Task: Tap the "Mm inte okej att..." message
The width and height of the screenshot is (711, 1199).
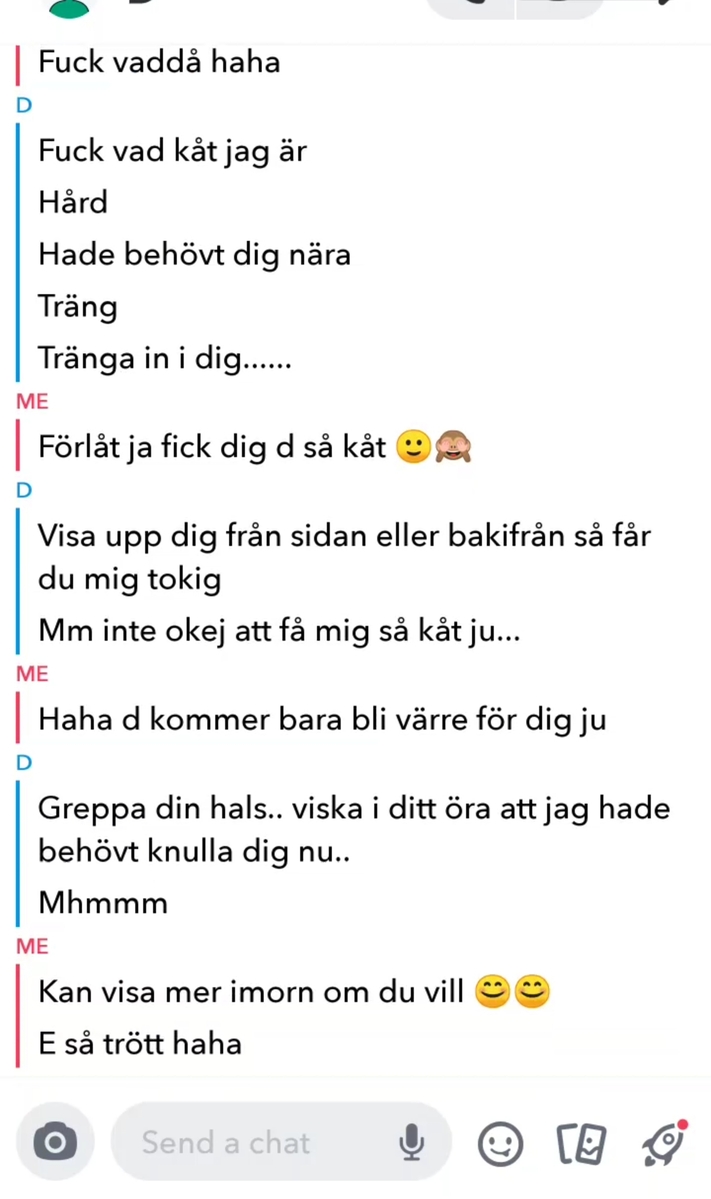Action: tap(279, 631)
